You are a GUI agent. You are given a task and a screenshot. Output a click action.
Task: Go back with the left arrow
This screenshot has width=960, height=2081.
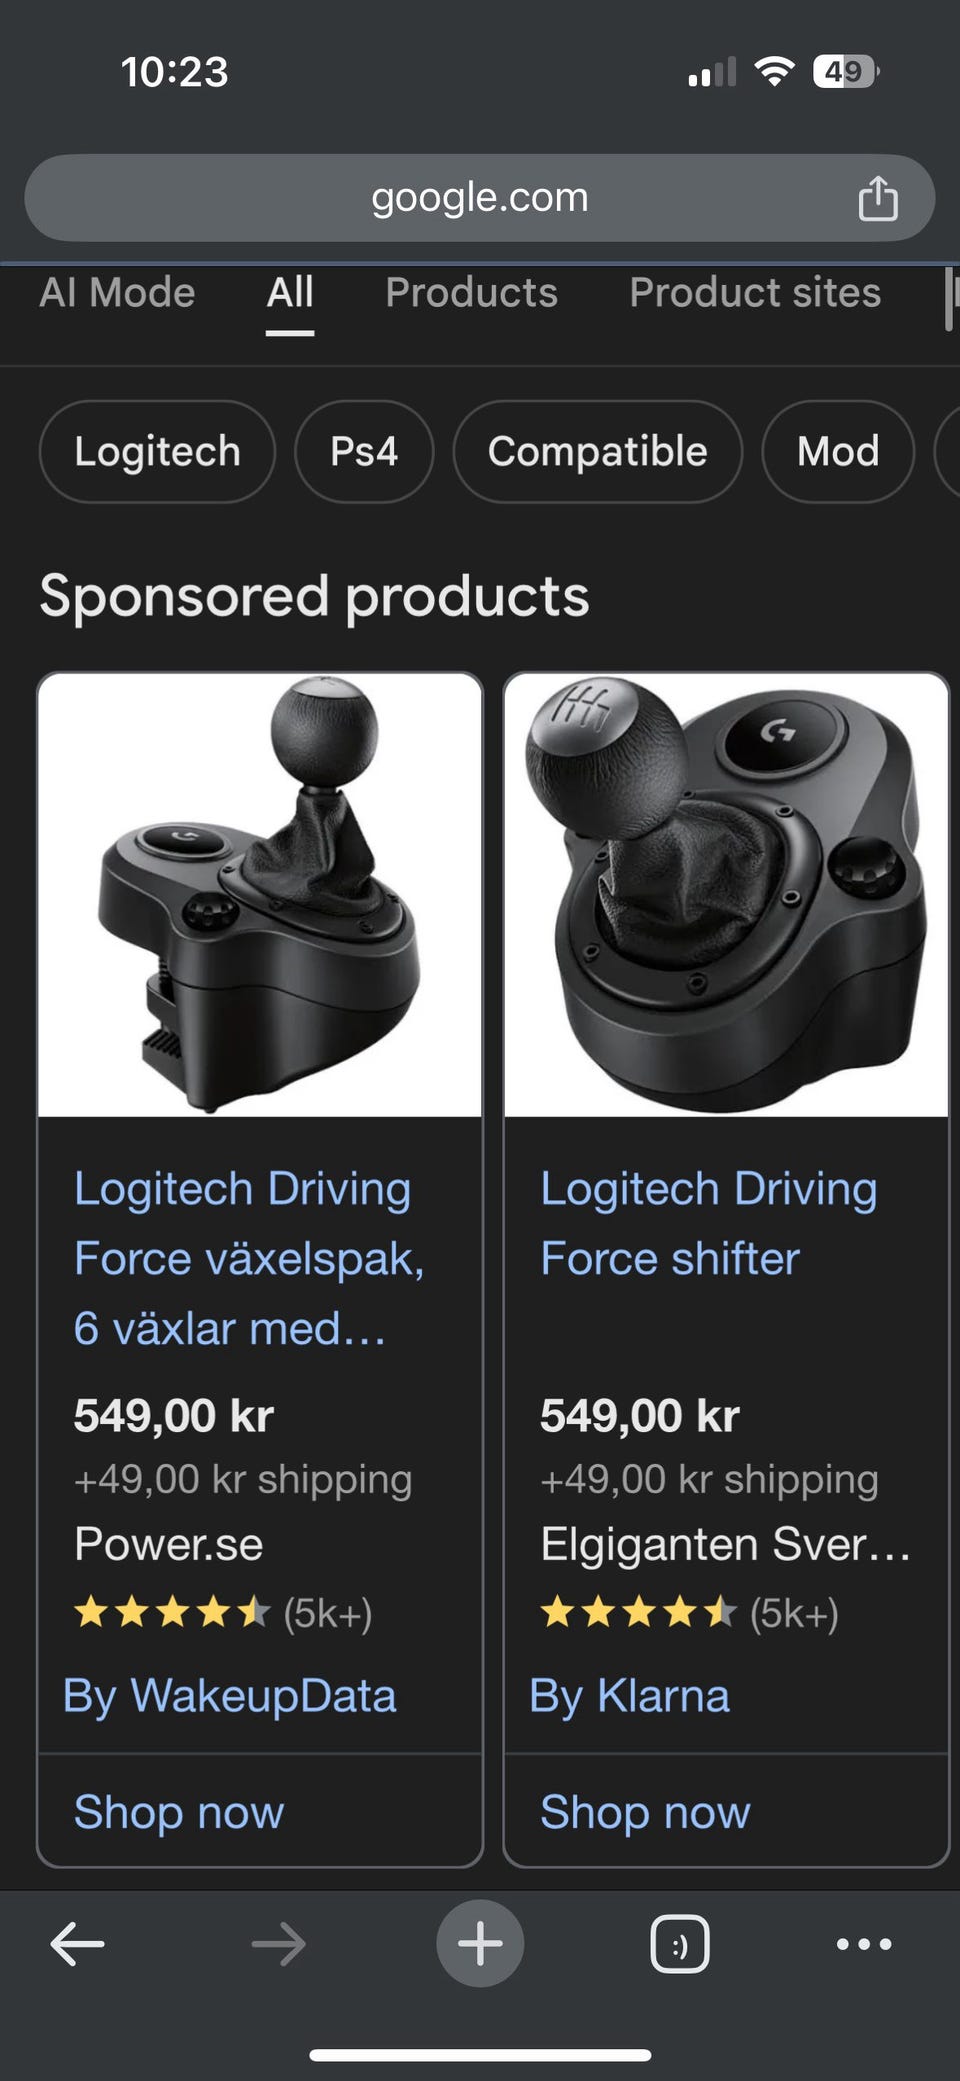coord(77,1944)
